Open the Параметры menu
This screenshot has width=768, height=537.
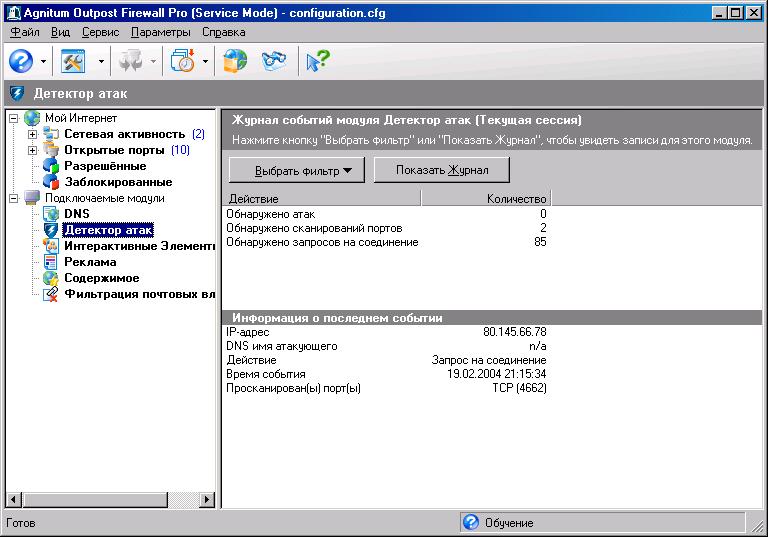161,32
